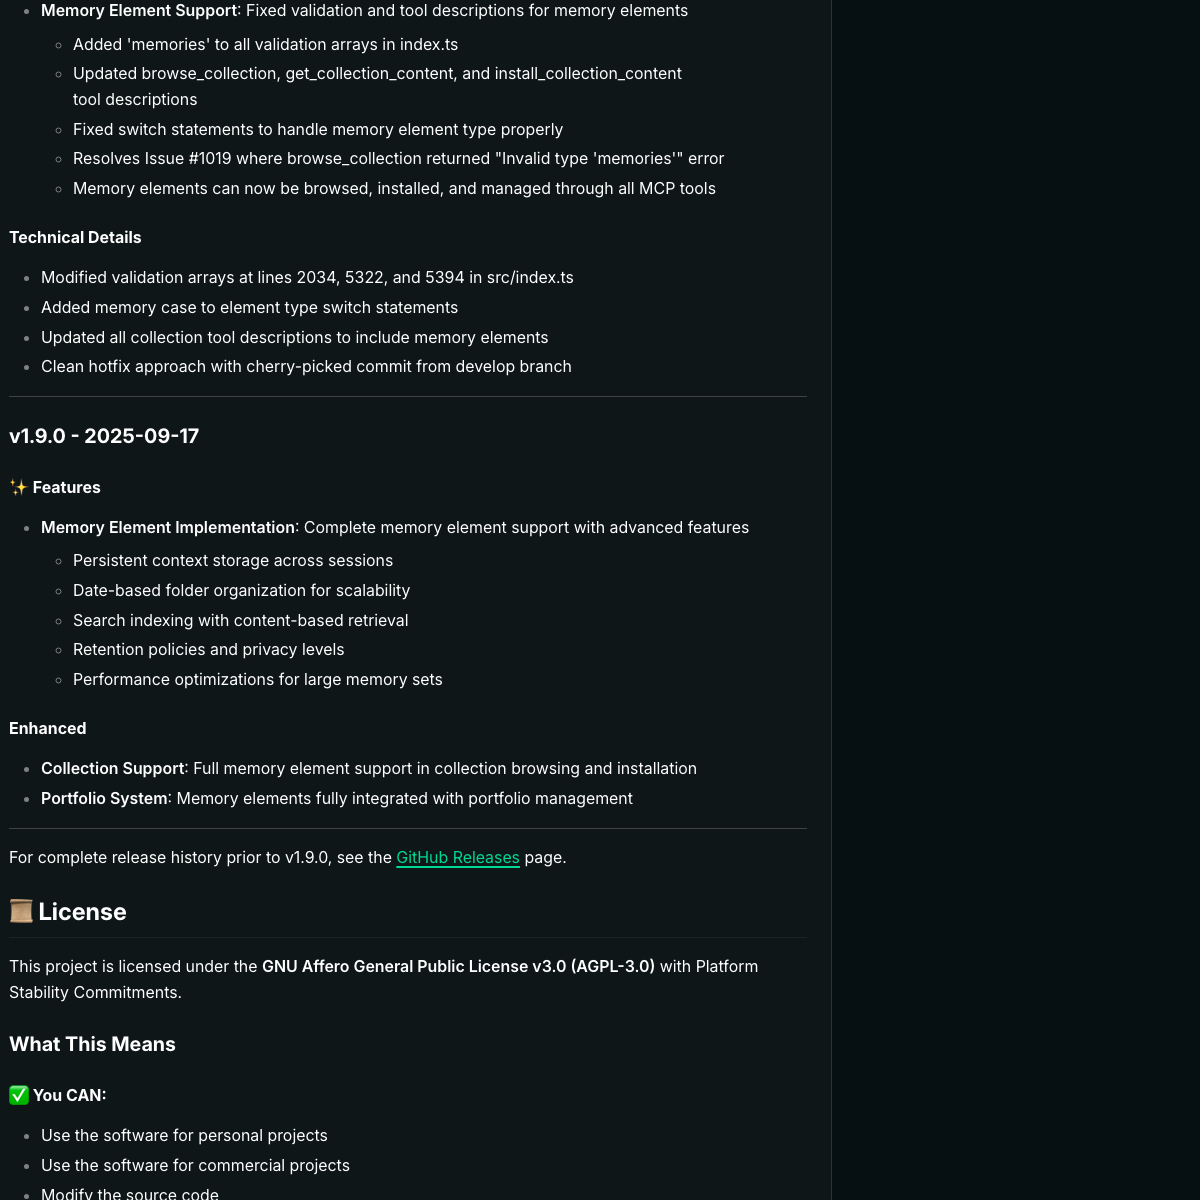Click the cherry-picked commit bullet line
Viewport: 1200px width, 1200px height.
click(x=306, y=367)
